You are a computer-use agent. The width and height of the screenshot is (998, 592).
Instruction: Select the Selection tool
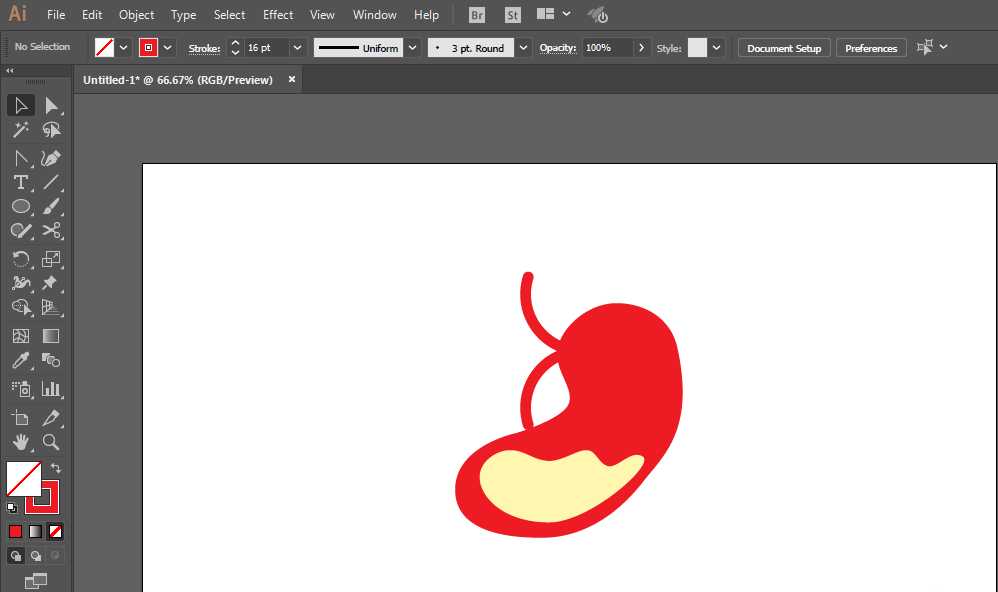pos(21,105)
